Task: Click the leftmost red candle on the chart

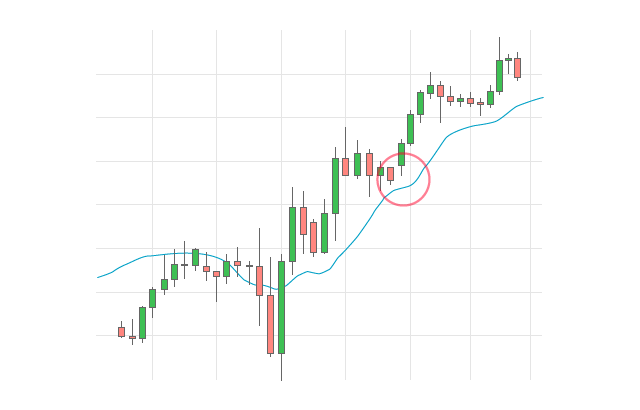Action: tap(121, 331)
